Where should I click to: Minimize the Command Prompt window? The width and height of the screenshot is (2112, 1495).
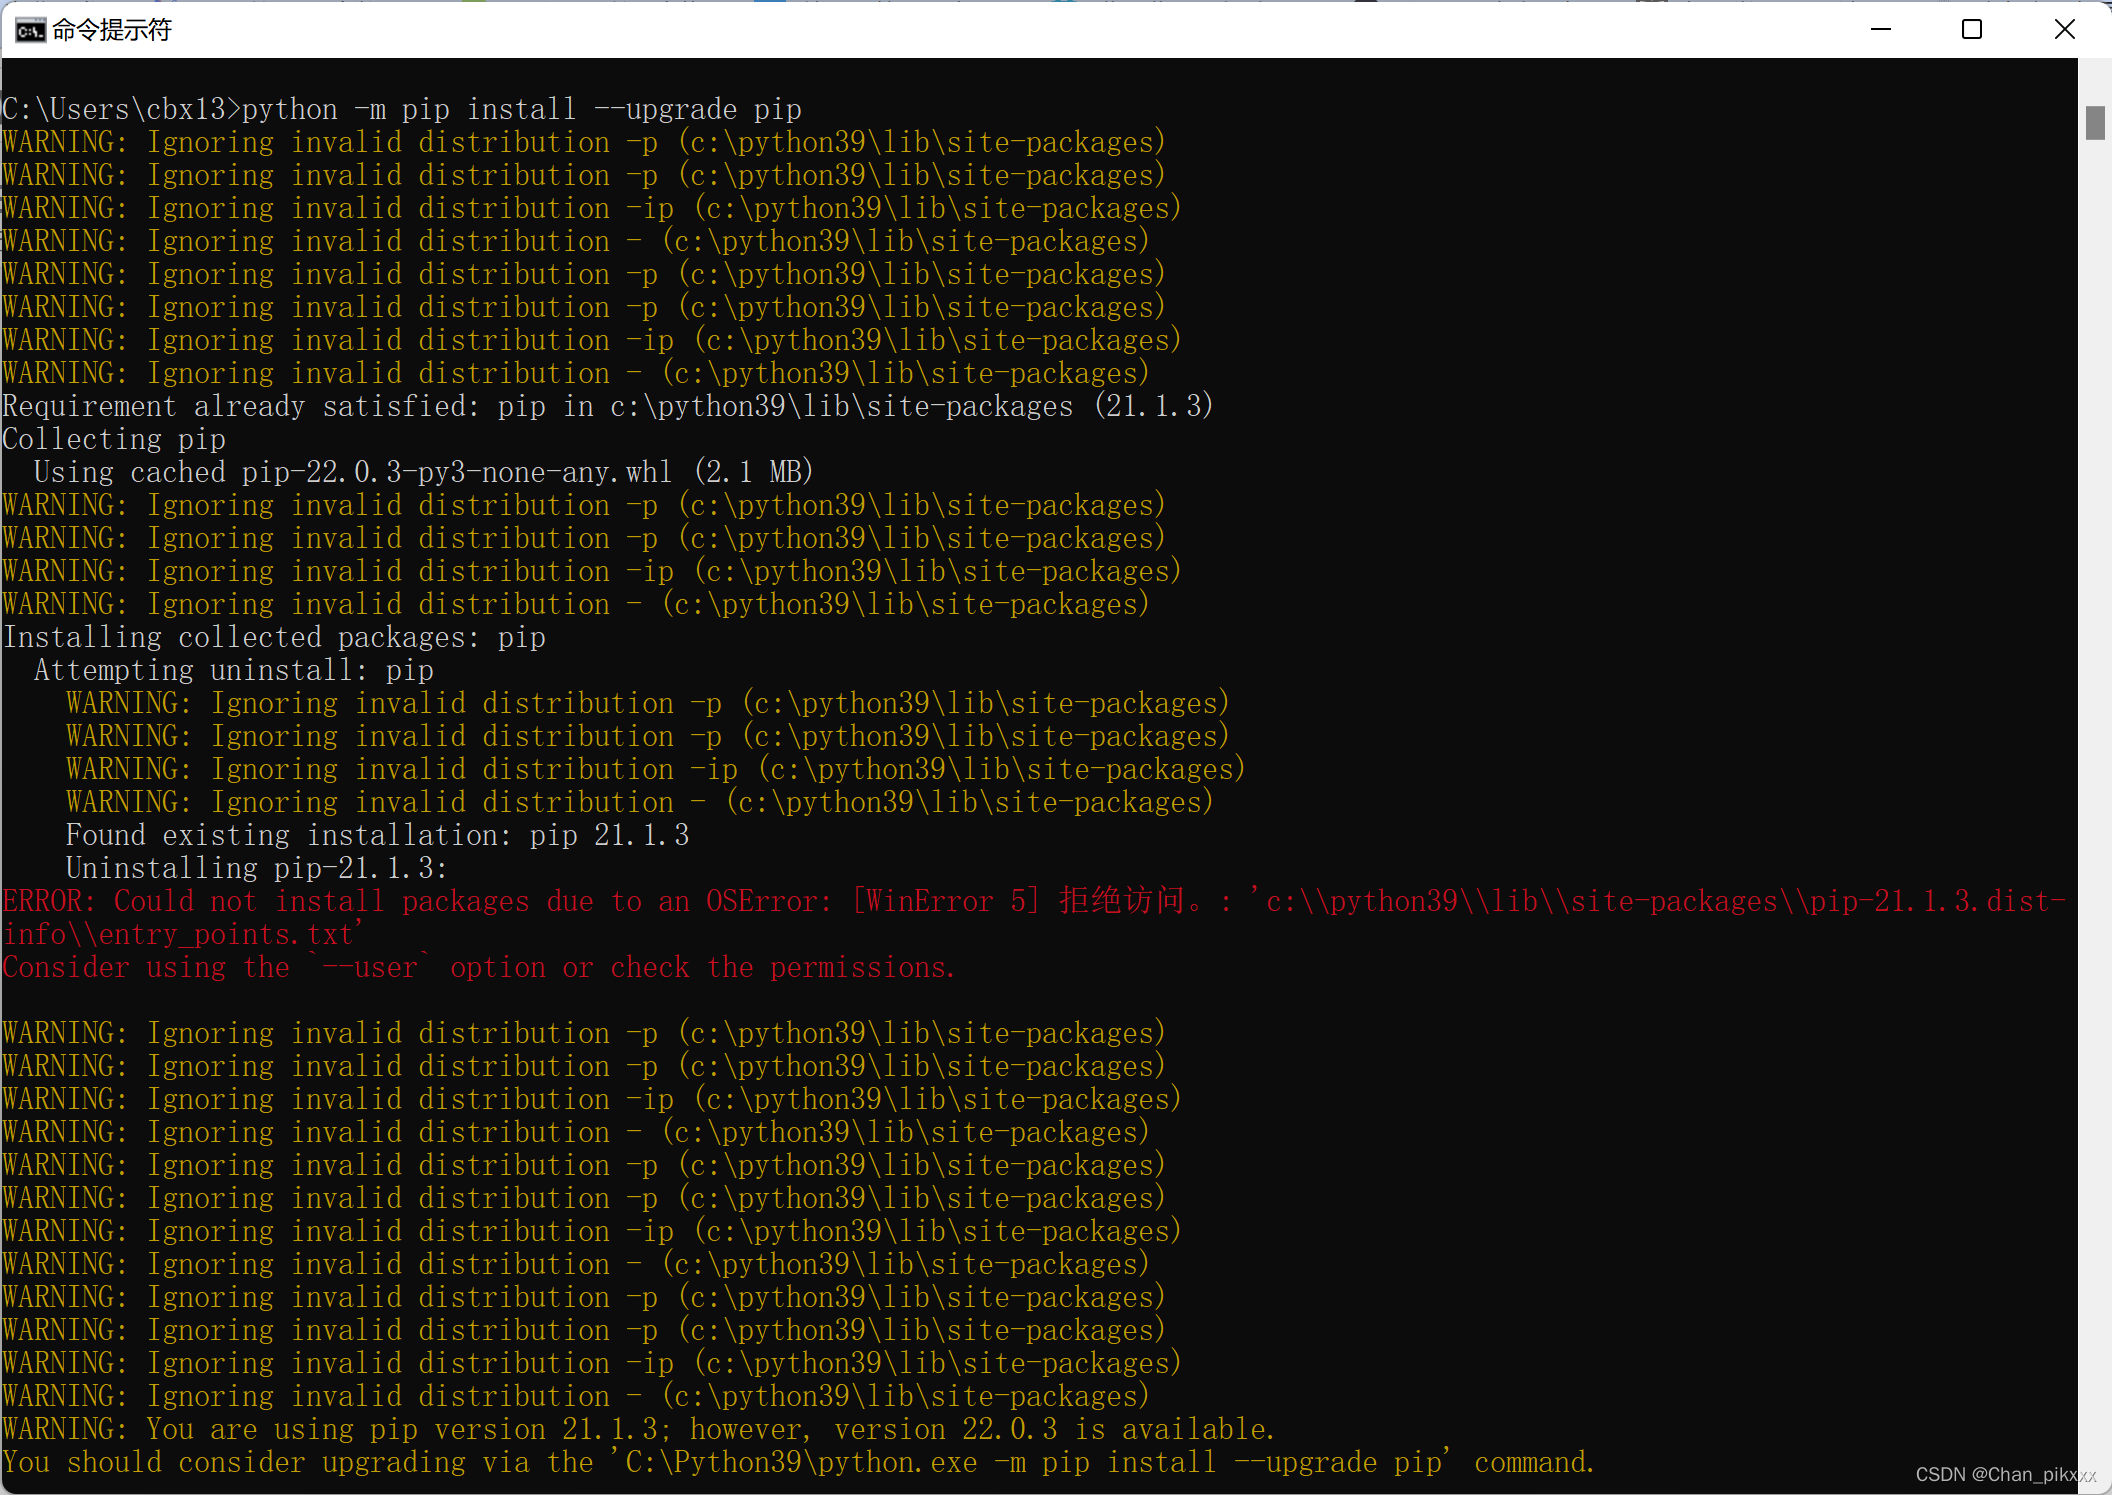pos(1880,29)
